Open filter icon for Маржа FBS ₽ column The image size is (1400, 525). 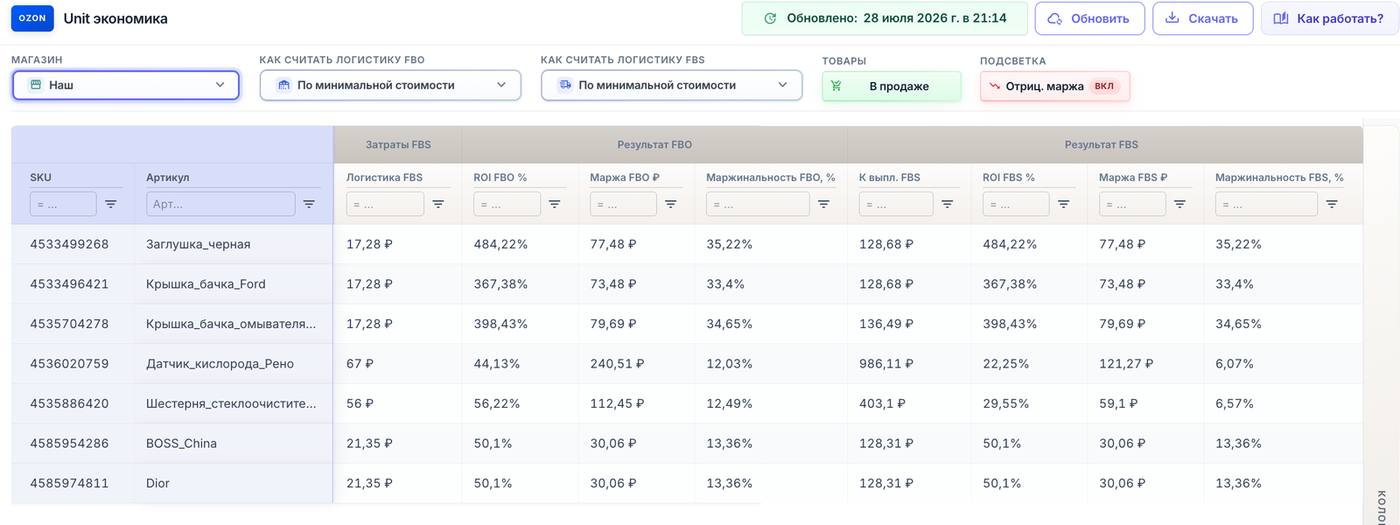[x=1179, y=204]
